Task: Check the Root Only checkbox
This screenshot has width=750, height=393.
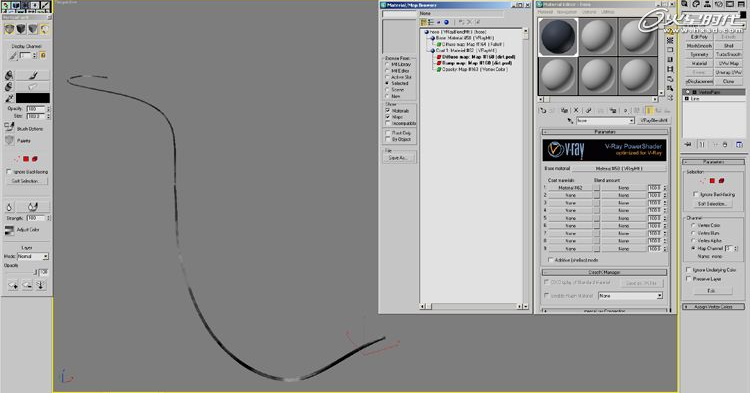Action: [x=388, y=133]
